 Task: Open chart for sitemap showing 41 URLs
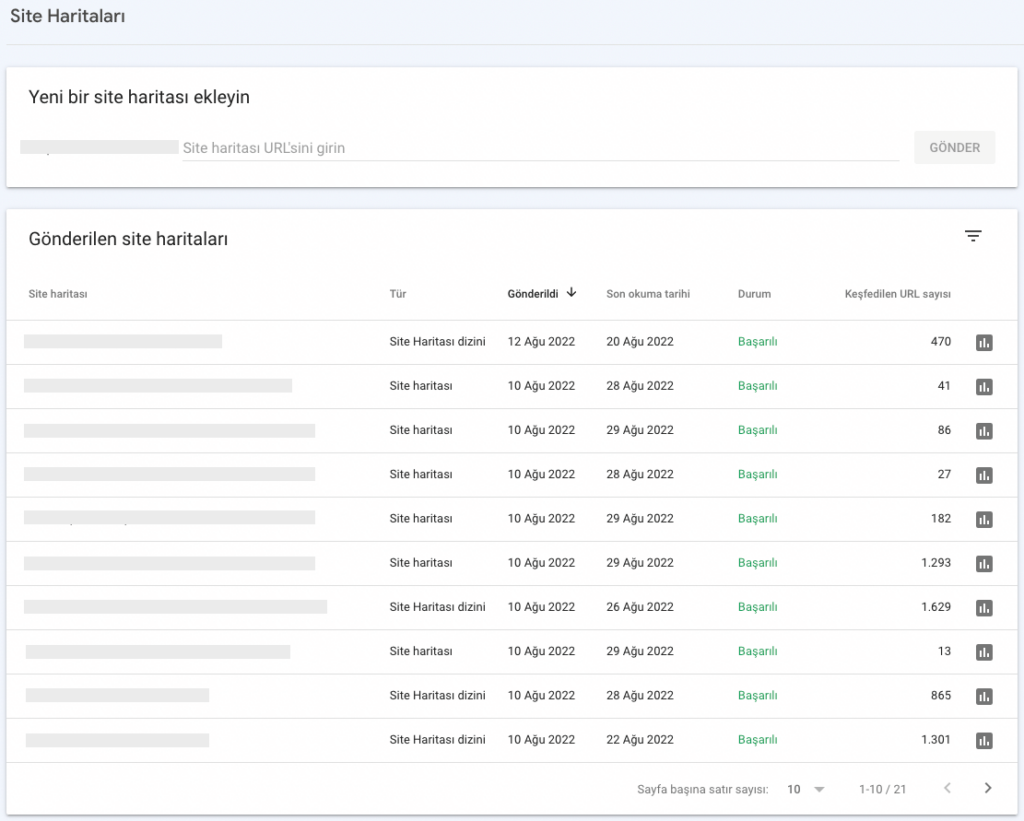point(984,386)
